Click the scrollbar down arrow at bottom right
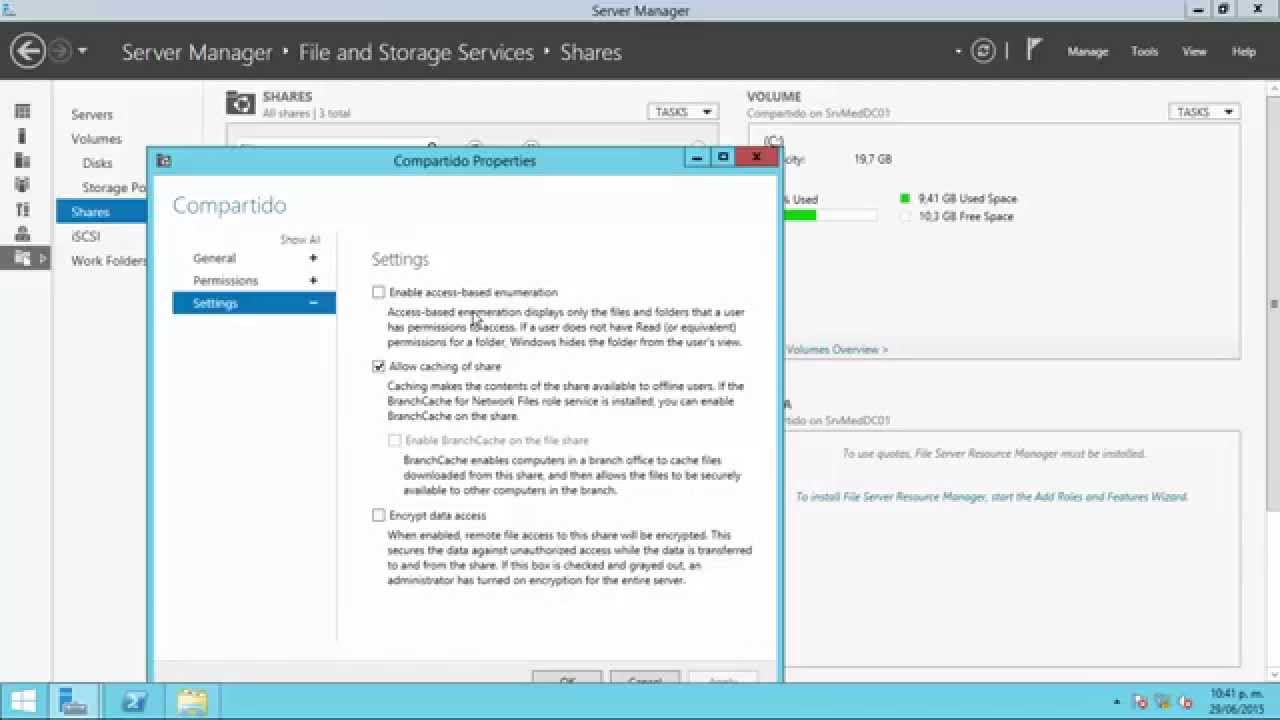 tap(1274, 676)
